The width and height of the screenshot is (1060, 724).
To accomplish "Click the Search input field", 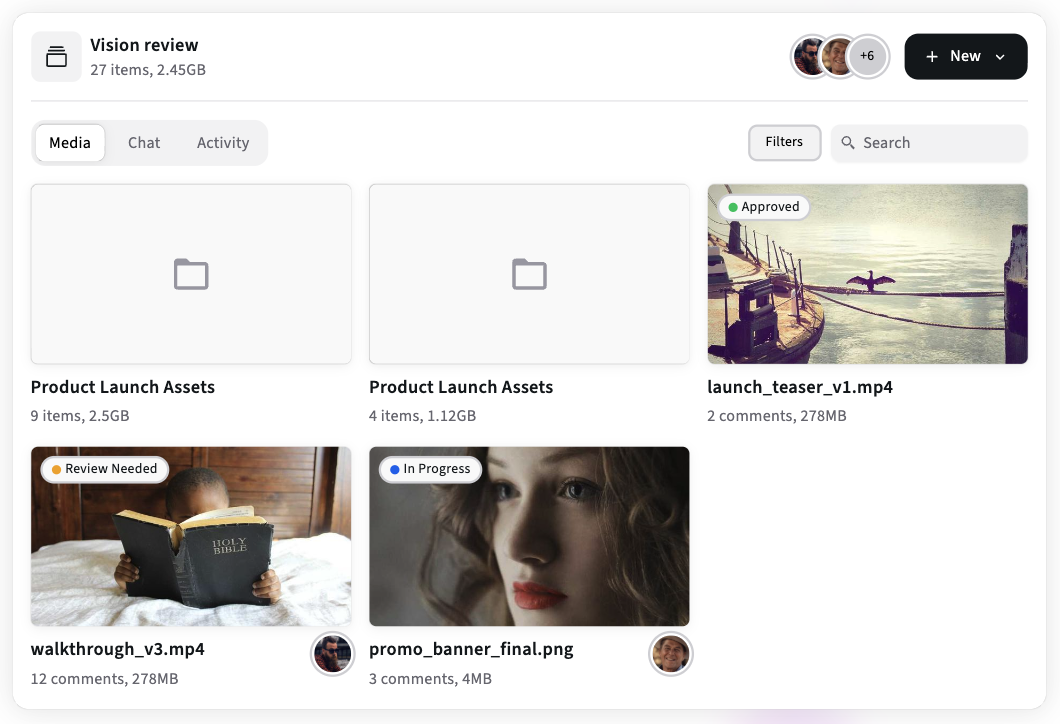I will pos(929,143).
